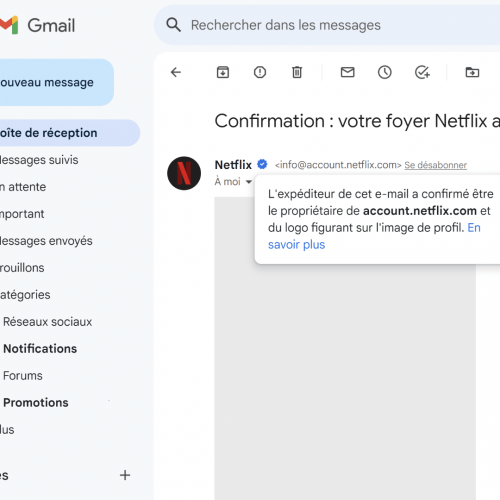Select Réseaux sociaux category
Viewport: 500px width, 500px height.
(47, 322)
